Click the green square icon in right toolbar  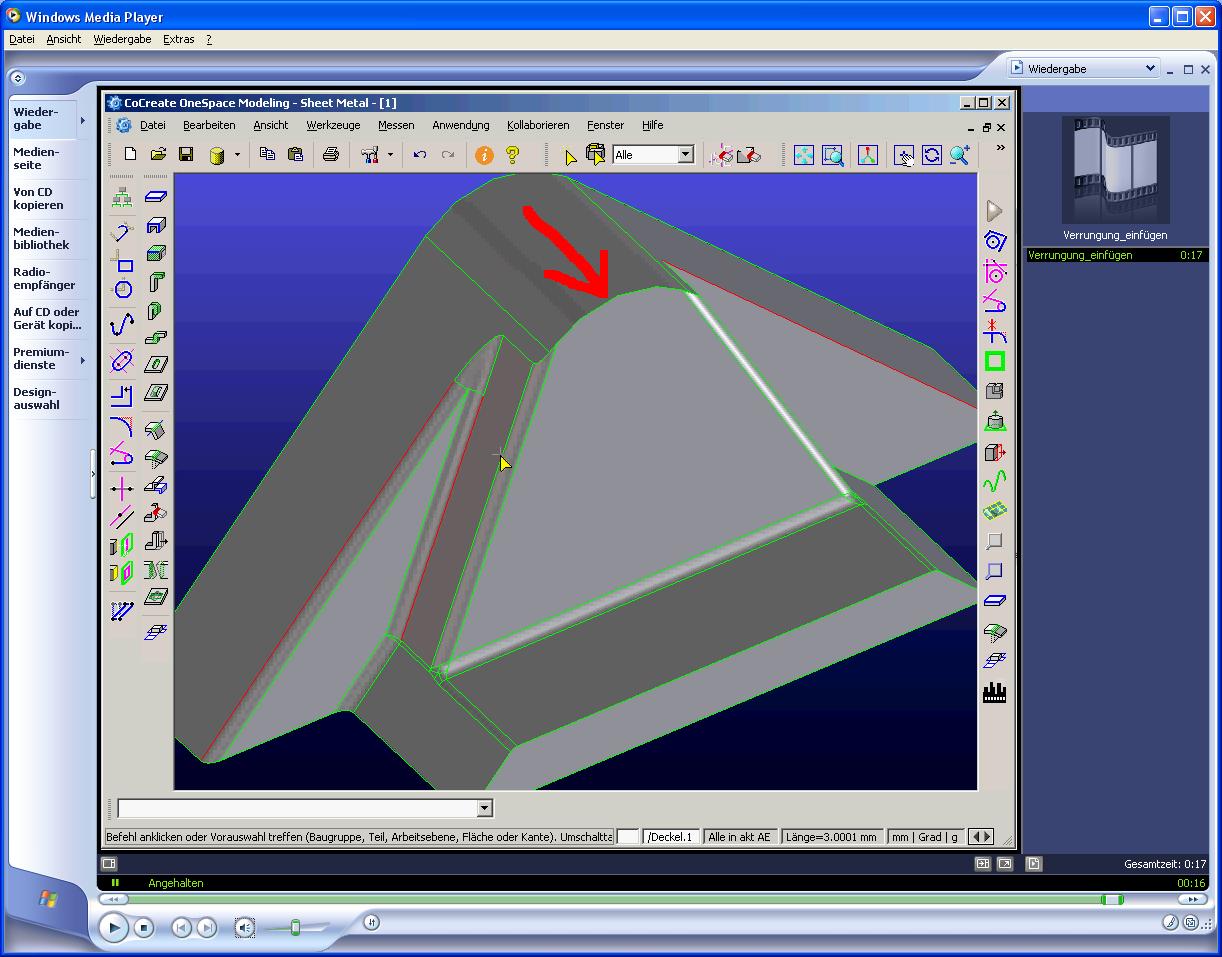[x=994, y=361]
